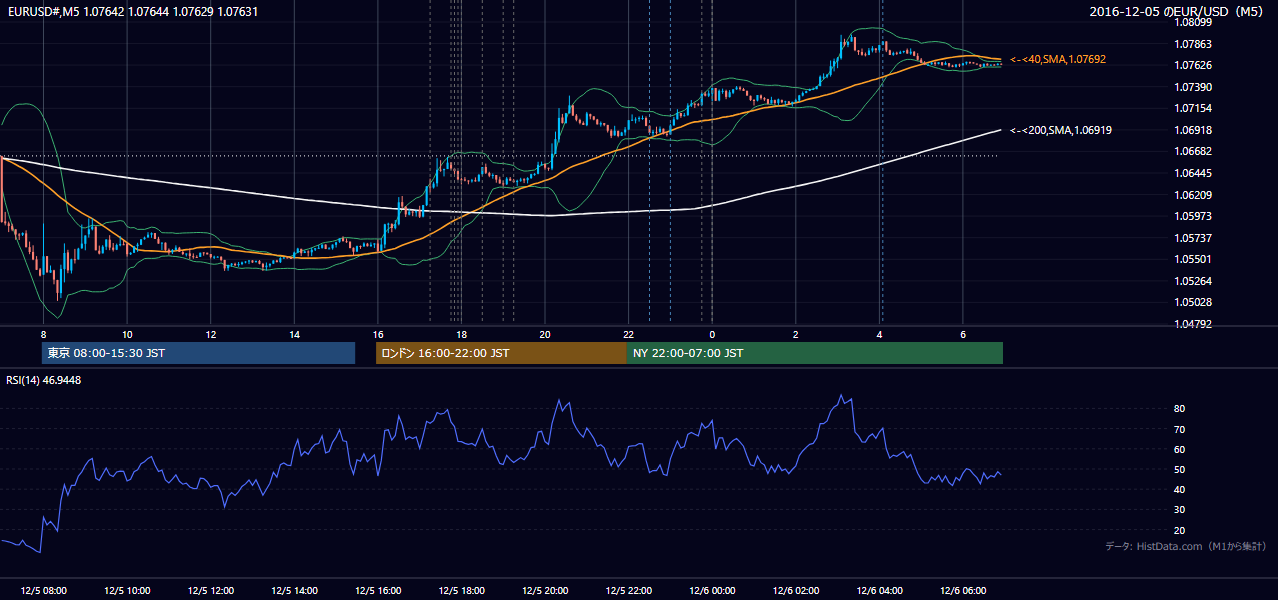Click hour label 10 below price chart
Image resolution: width=1278 pixels, height=600 pixels.
(x=127, y=334)
